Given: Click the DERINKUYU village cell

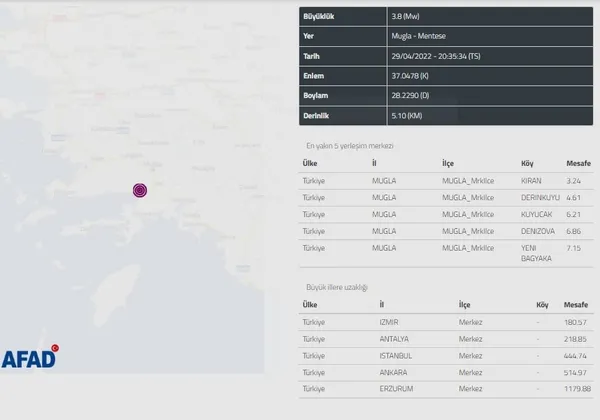Looking at the screenshot, I should pos(540,198).
